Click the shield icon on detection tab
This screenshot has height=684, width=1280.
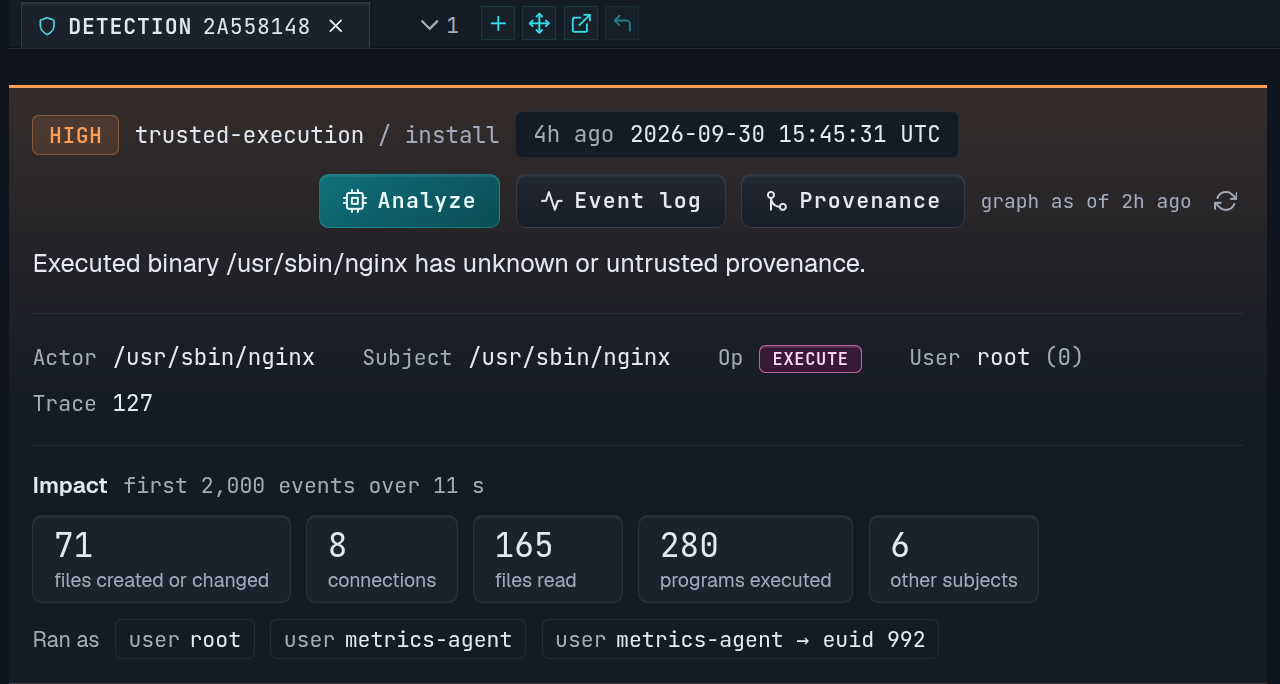47,26
